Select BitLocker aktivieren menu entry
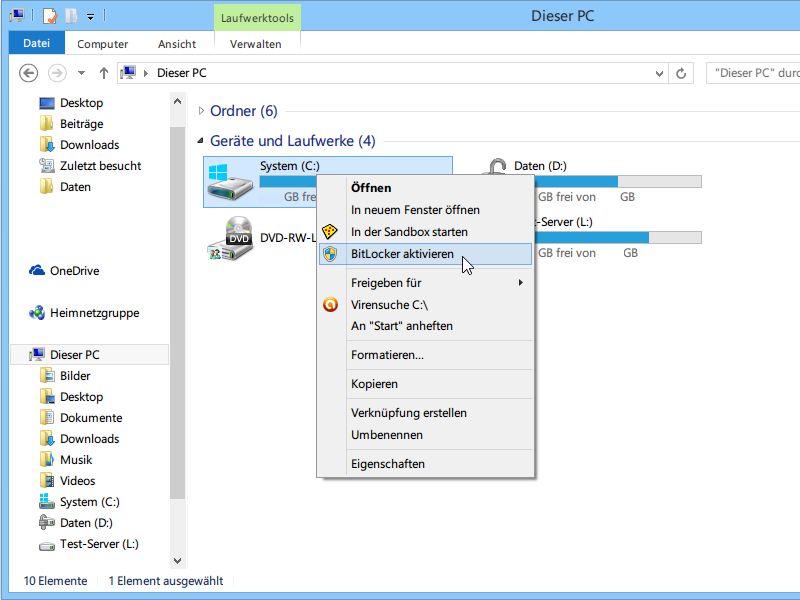Viewport: 800px width, 600px height. (425, 254)
